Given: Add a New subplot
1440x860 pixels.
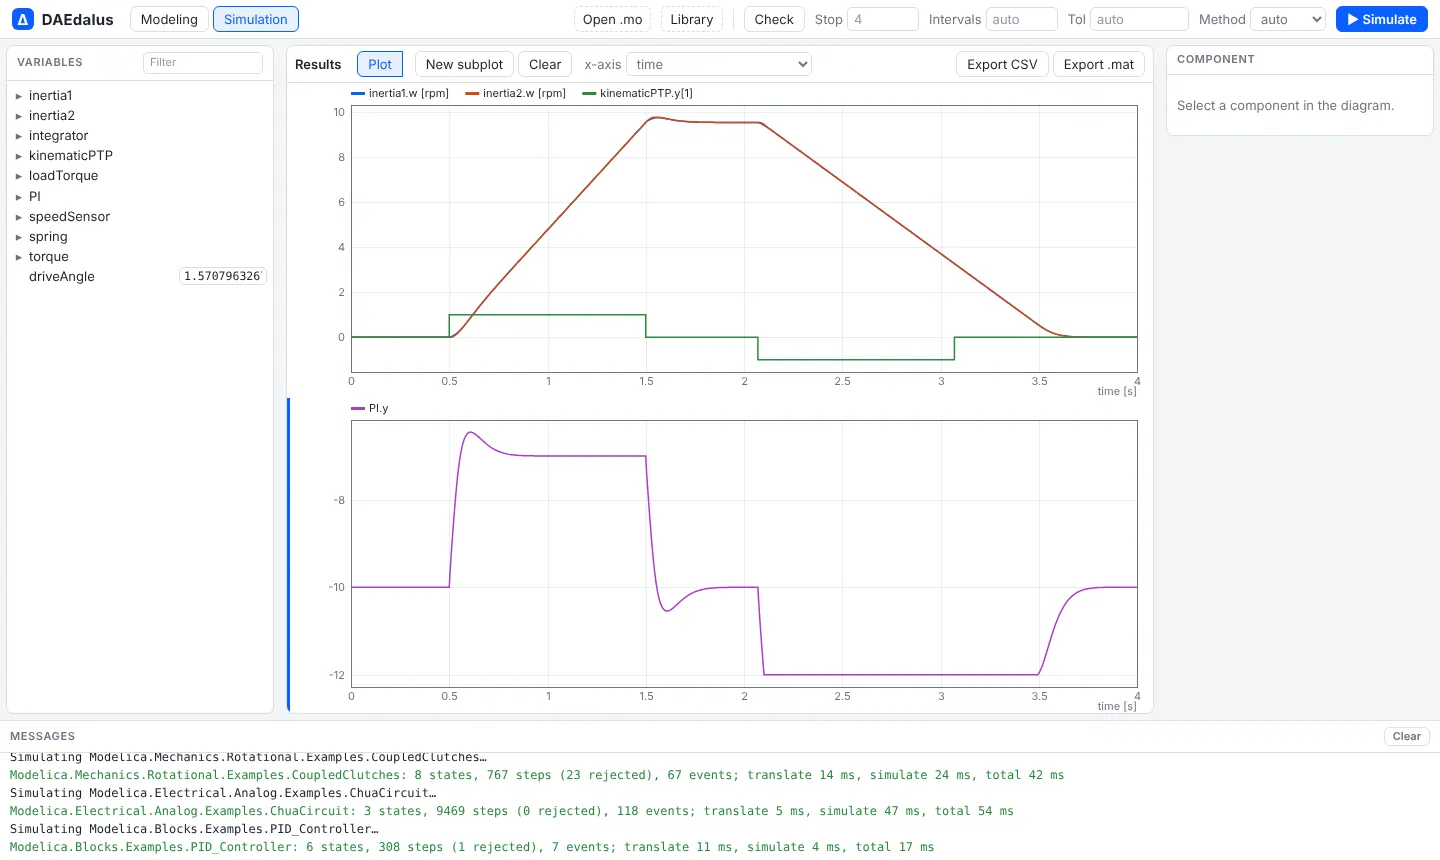Looking at the screenshot, I should (464, 64).
